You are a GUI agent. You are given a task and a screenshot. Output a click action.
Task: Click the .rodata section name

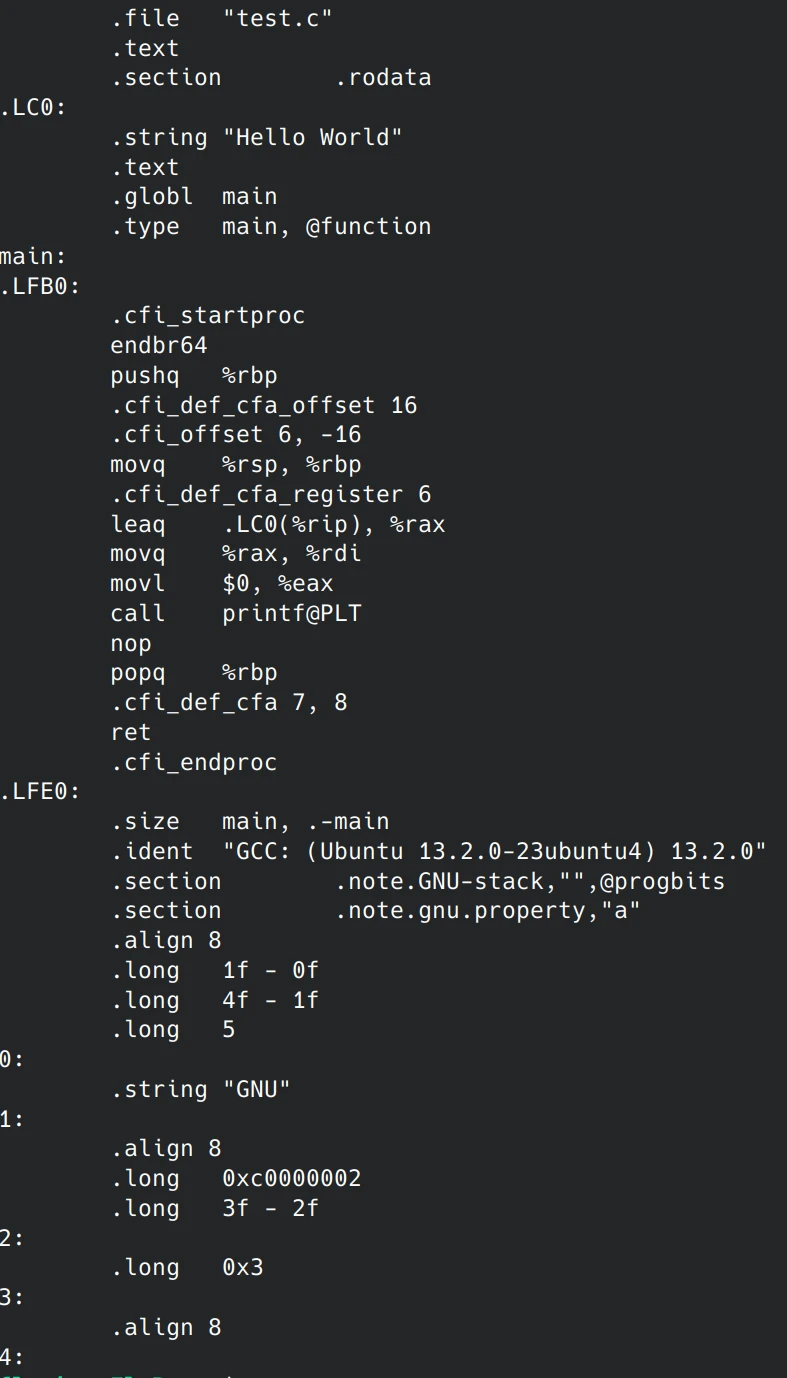[x=383, y=77]
